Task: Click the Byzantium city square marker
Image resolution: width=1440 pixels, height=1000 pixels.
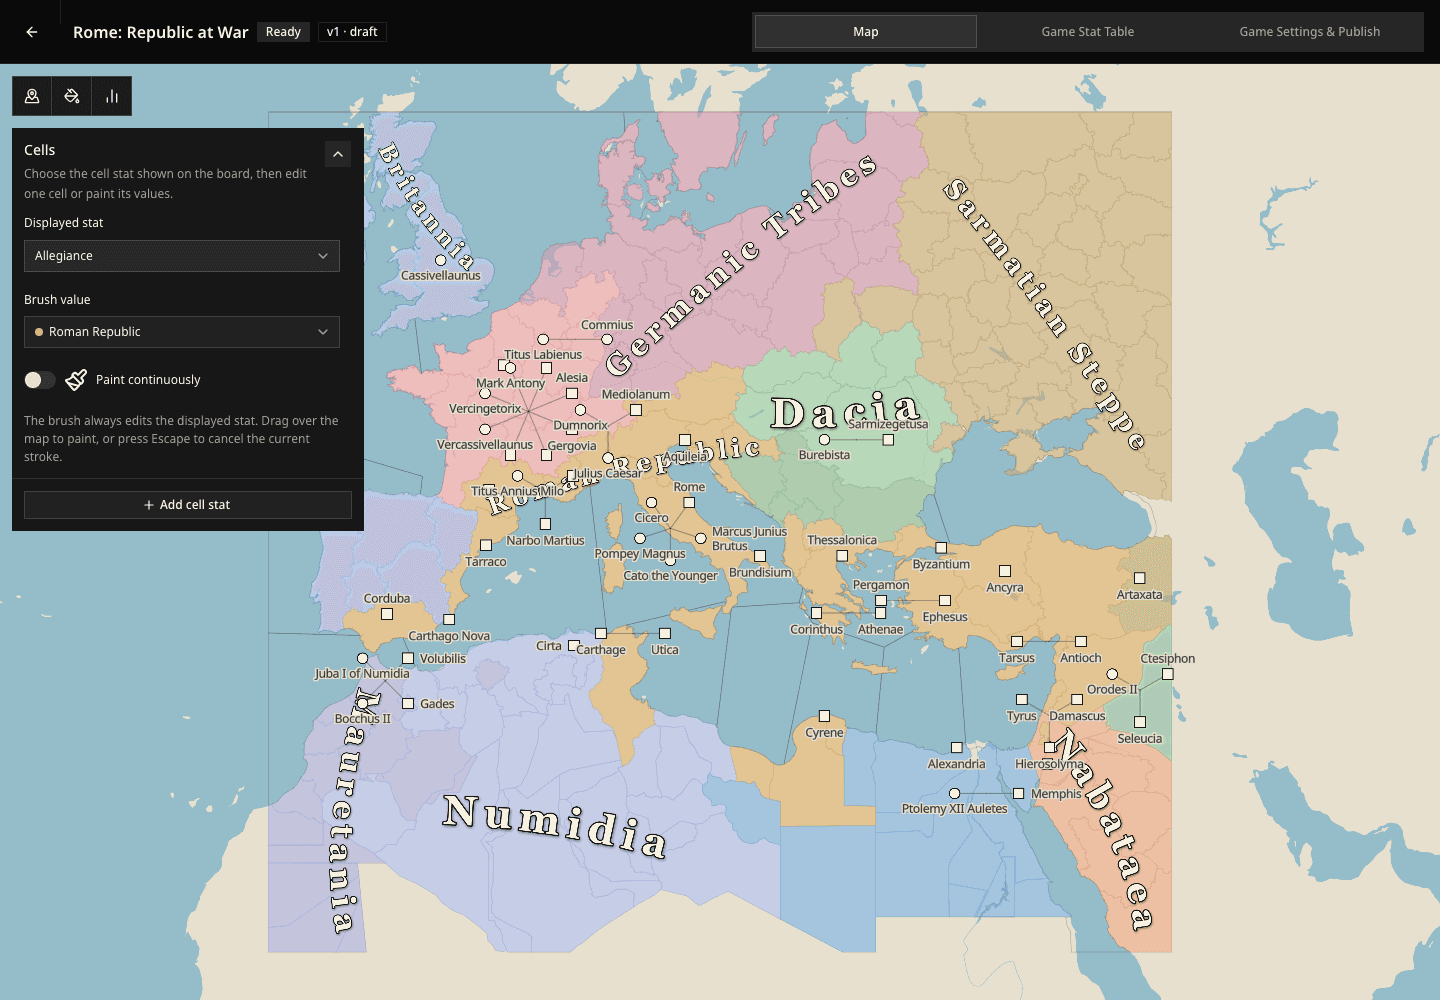Action: 941,548
